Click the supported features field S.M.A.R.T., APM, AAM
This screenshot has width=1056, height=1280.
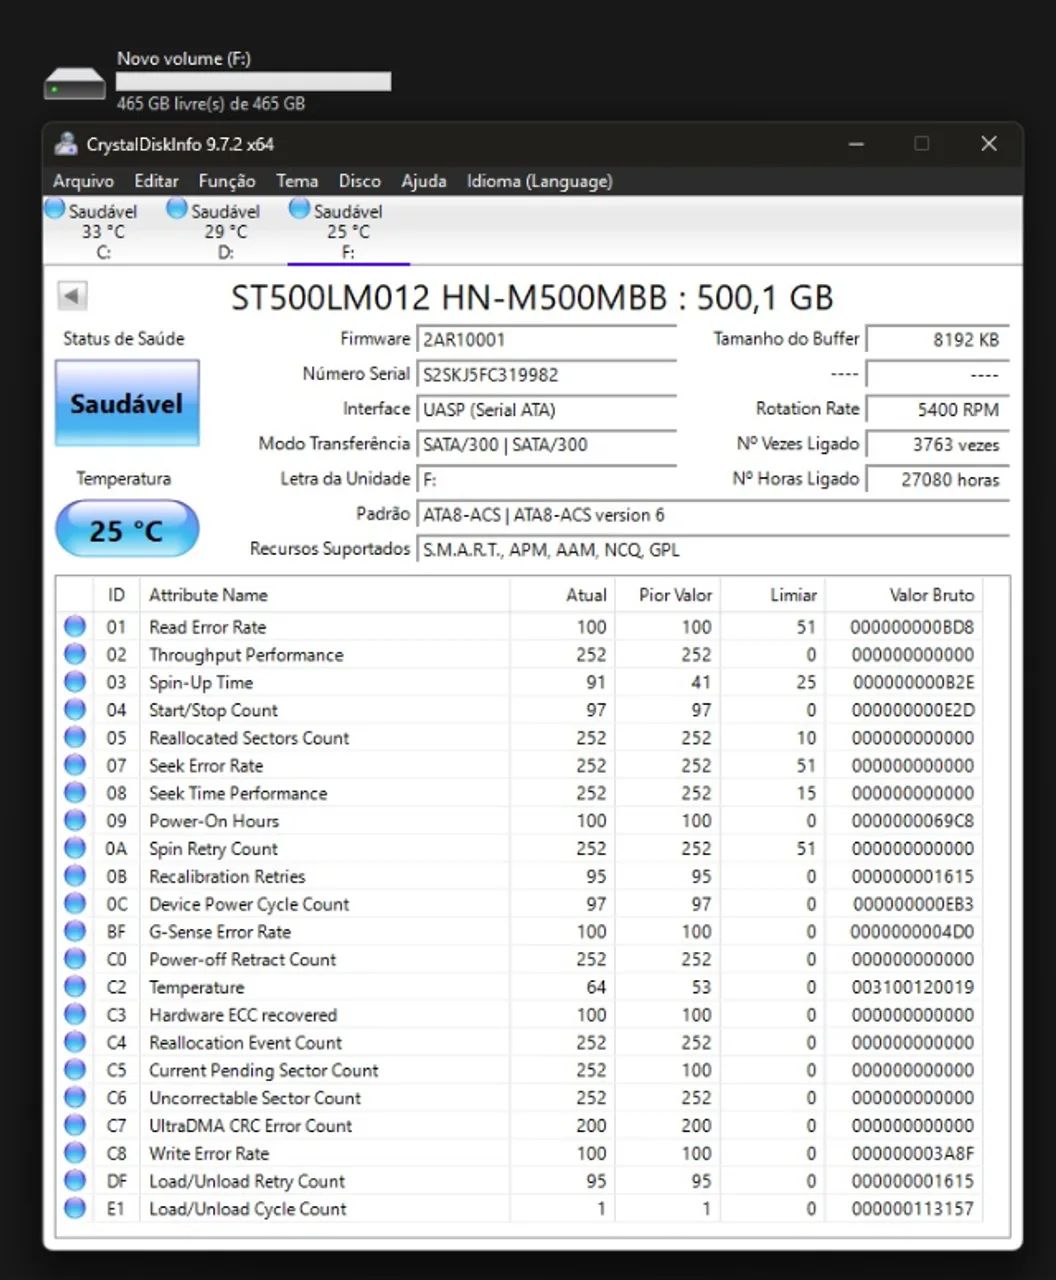[x=712, y=549]
